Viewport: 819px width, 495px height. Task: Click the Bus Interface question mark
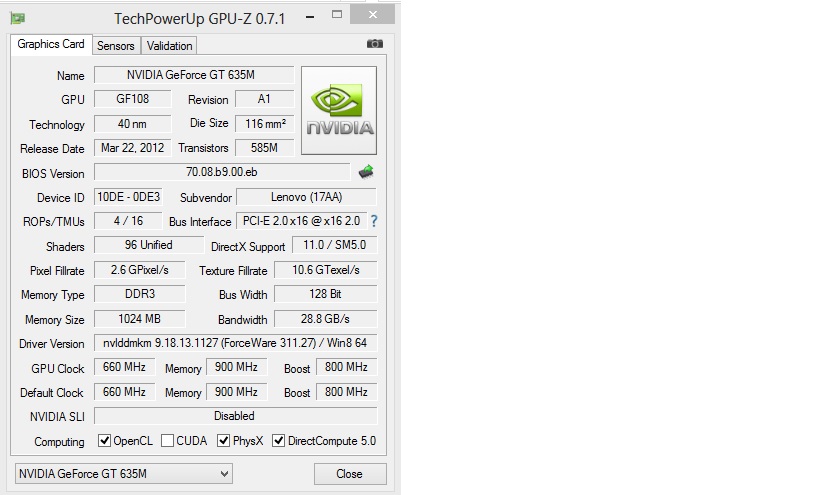tap(374, 221)
